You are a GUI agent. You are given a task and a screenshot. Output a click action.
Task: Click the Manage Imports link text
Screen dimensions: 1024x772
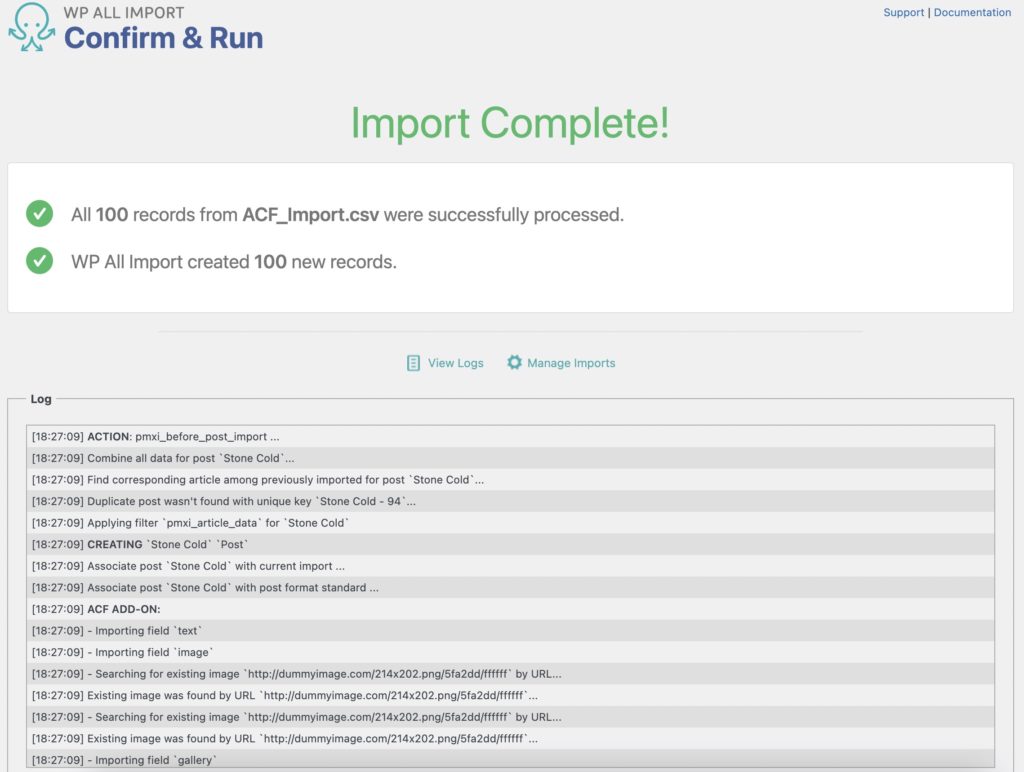pyautogui.click(x=570, y=364)
